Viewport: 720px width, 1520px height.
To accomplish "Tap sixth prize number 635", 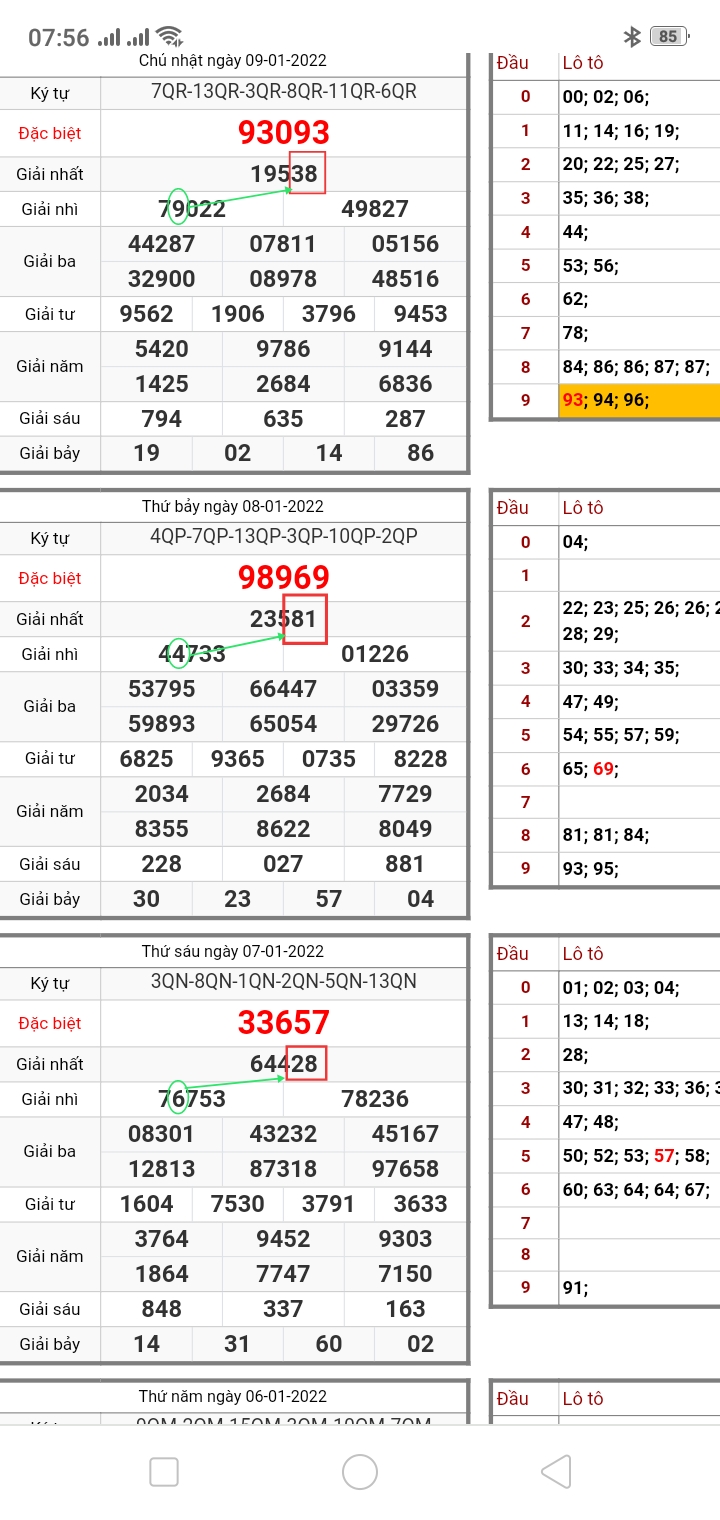I will coord(283,418).
